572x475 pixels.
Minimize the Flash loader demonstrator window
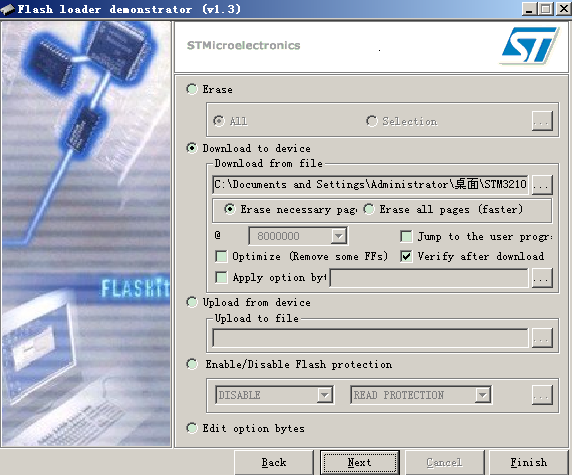click(x=530, y=8)
